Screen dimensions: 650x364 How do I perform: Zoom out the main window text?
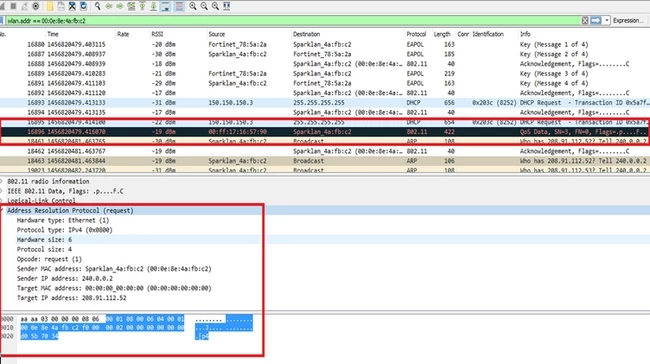tap(204, 6)
